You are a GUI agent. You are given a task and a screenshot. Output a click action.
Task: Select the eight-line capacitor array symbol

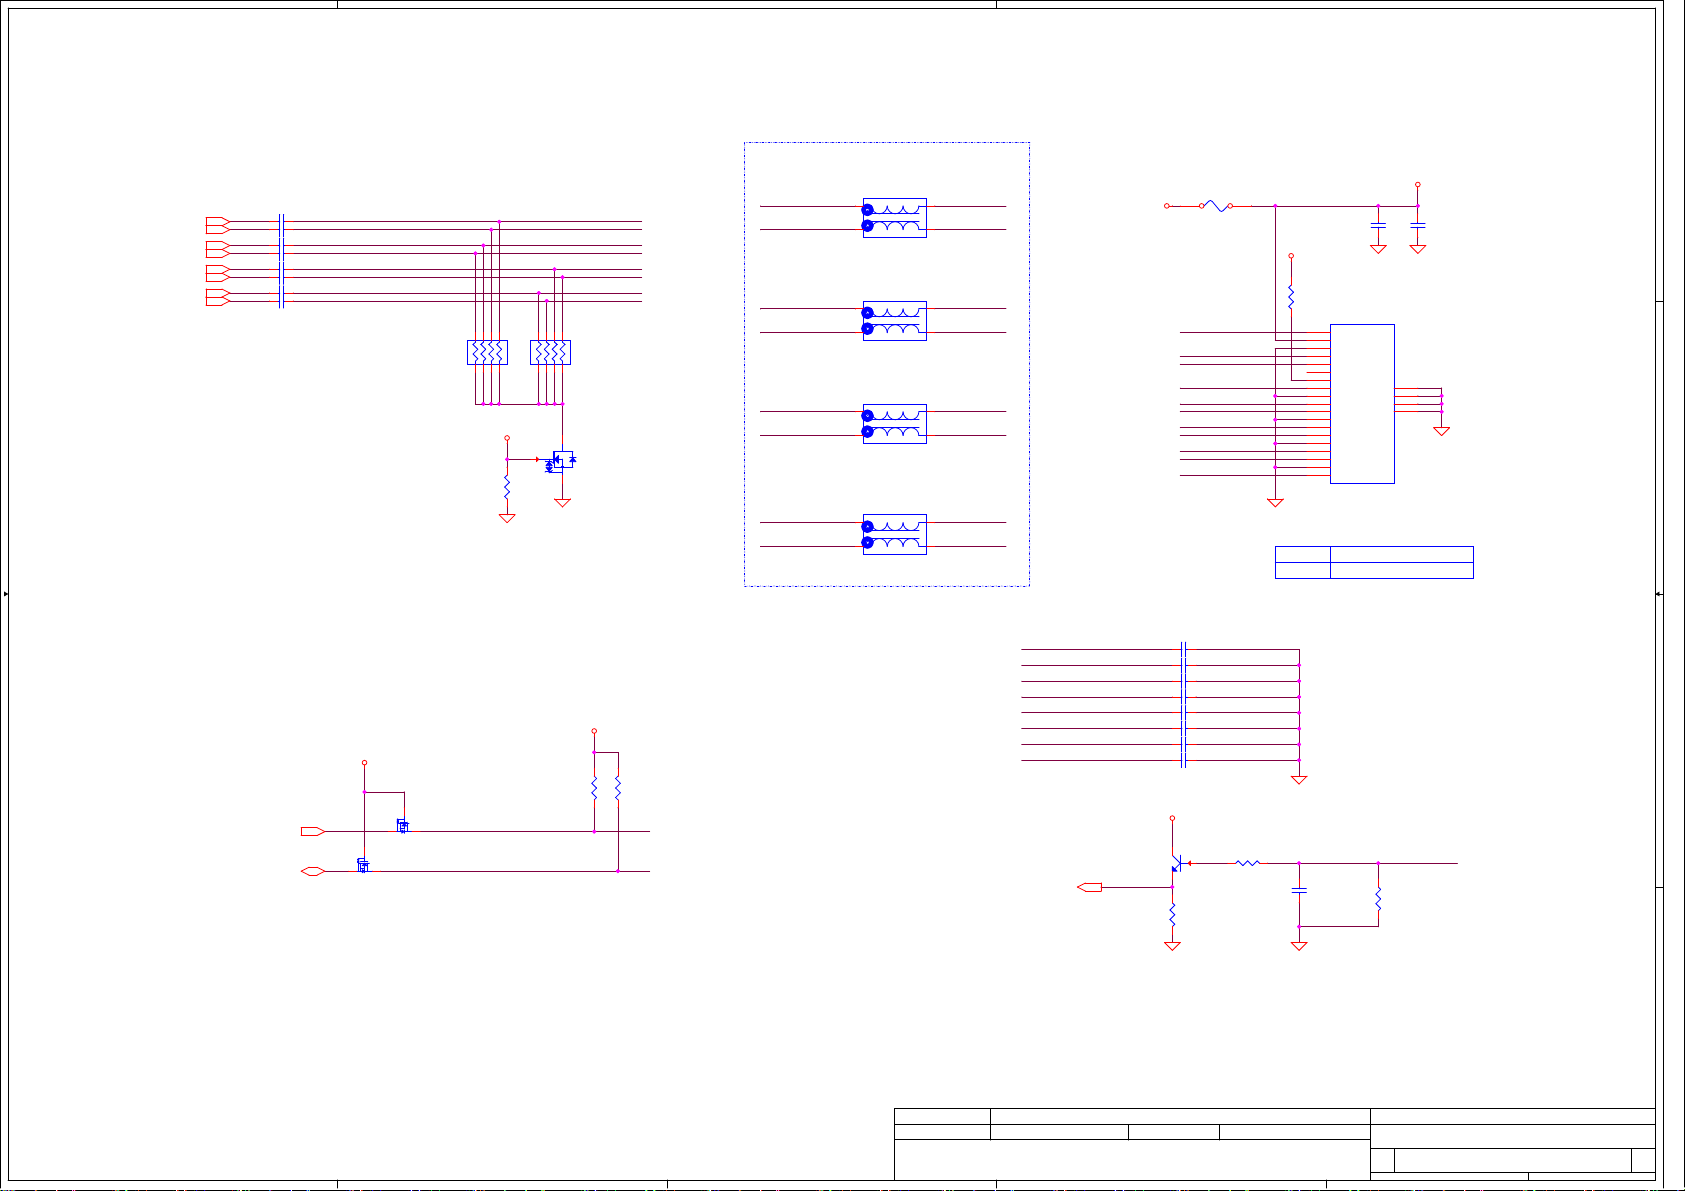(1184, 705)
